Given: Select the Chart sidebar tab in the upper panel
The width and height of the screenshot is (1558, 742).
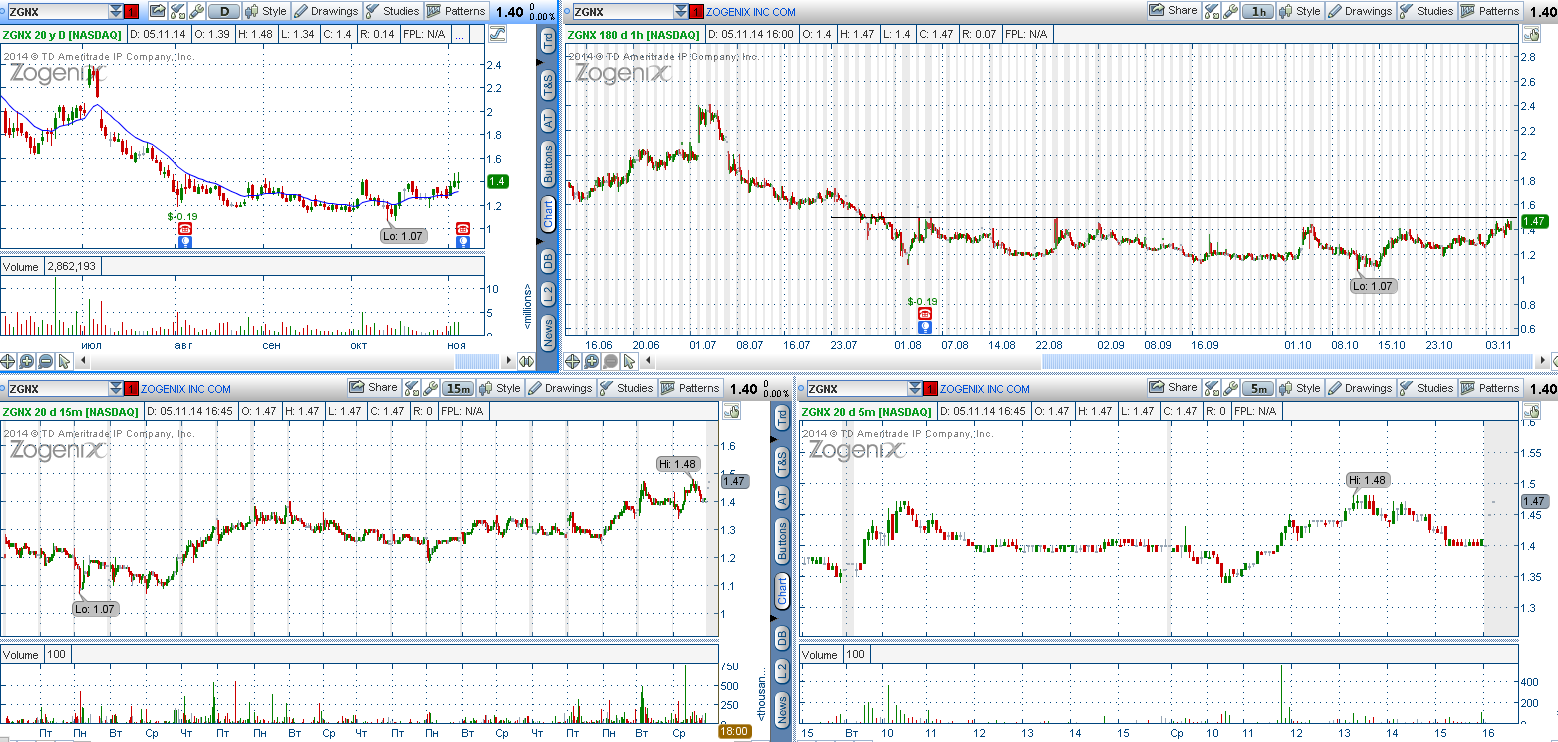Looking at the screenshot, I should pyautogui.click(x=548, y=213).
